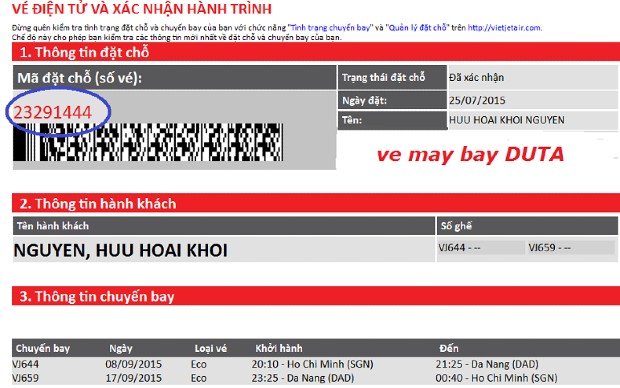Click departure '23:25 - Da Nang (DAD)'
This screenshot has width=620, height=388.
click(x=302, y=378)
